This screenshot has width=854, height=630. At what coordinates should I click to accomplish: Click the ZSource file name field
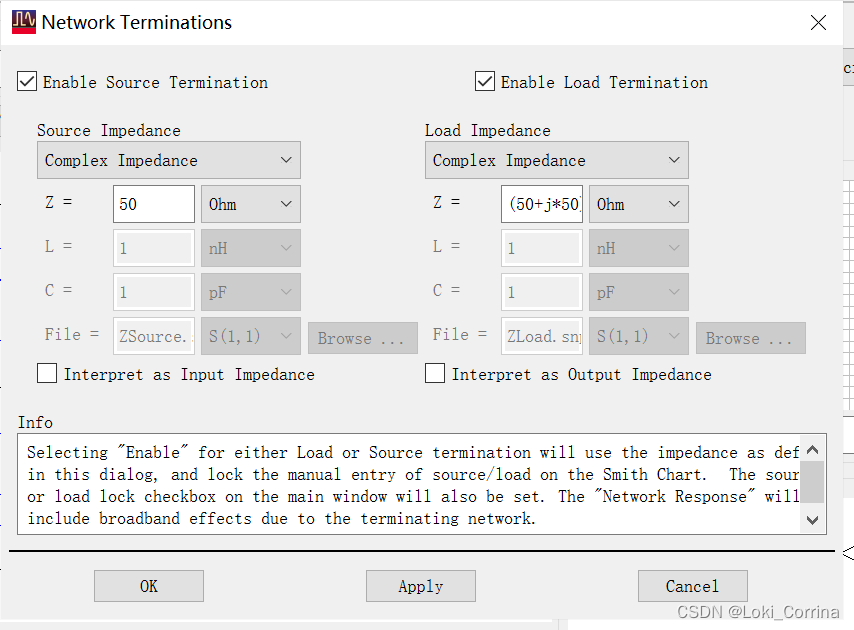click(x=154, y=336)
